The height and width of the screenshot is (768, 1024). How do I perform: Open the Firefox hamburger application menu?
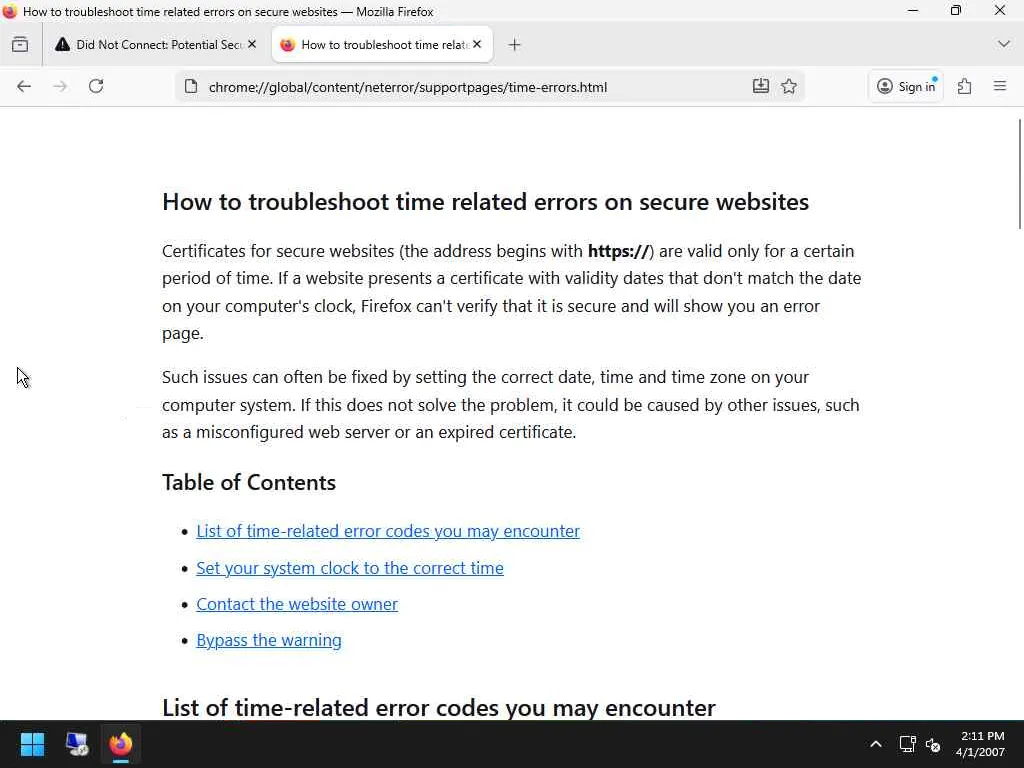pyautogui.click(x=1000, y=86)
